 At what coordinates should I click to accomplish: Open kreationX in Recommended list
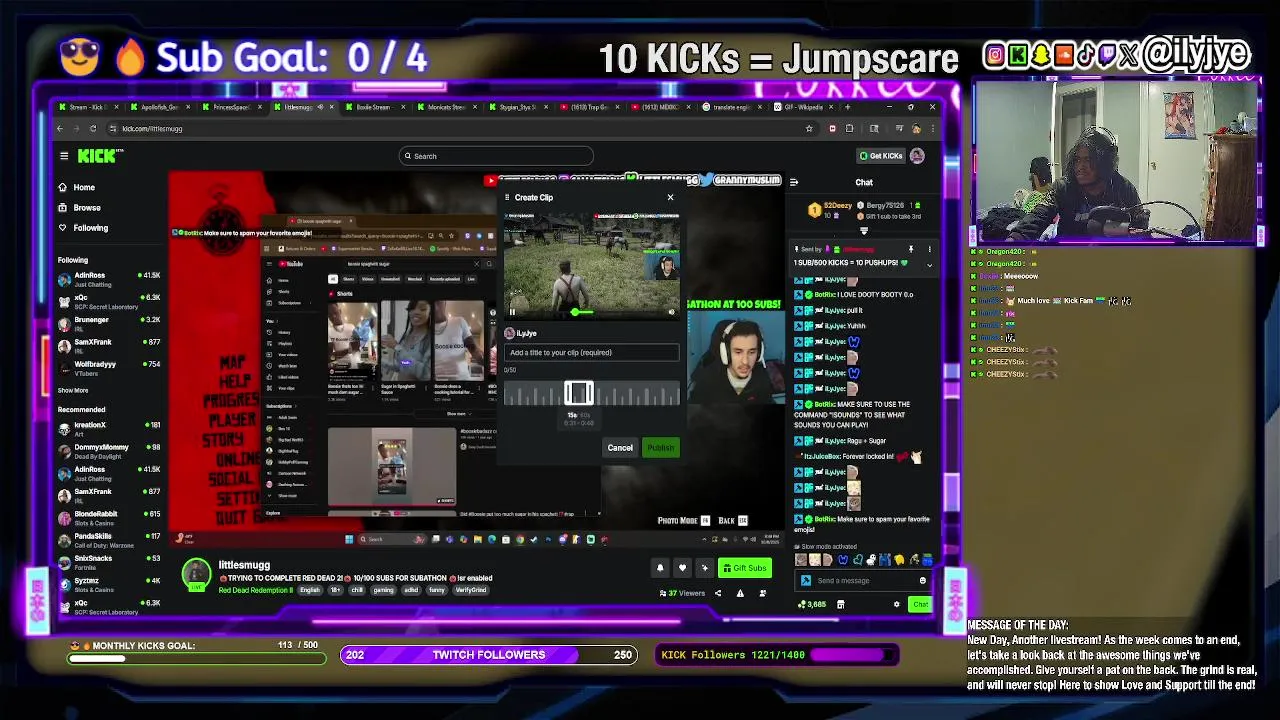(108, 429)
